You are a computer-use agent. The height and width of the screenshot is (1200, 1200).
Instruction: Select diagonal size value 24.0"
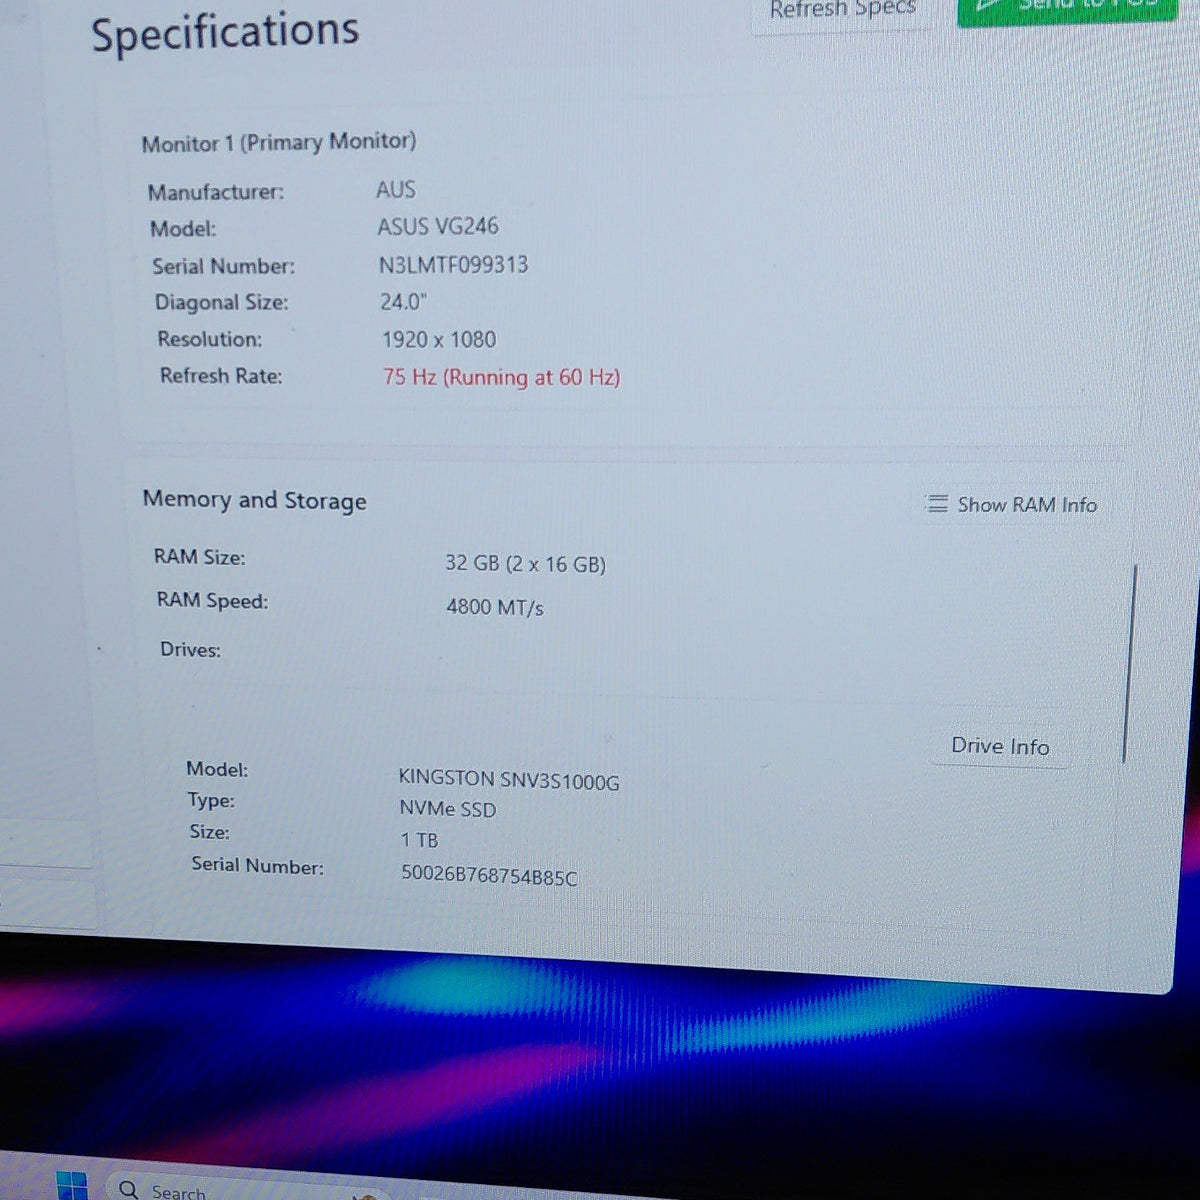[404, 301]
